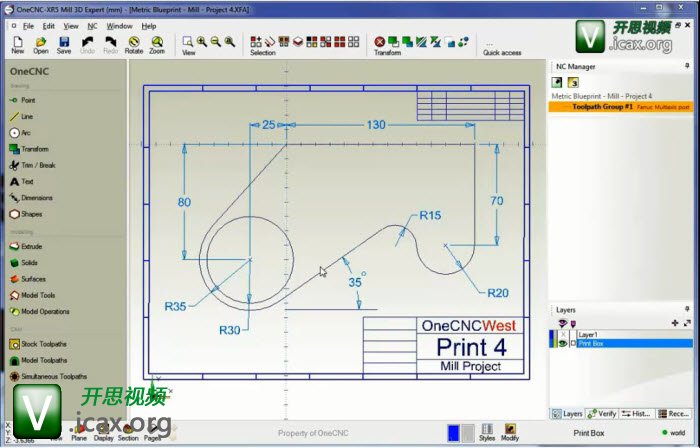Switch to the Layers tab
Viewport: 700px width, 448px height.
[567, 414]
